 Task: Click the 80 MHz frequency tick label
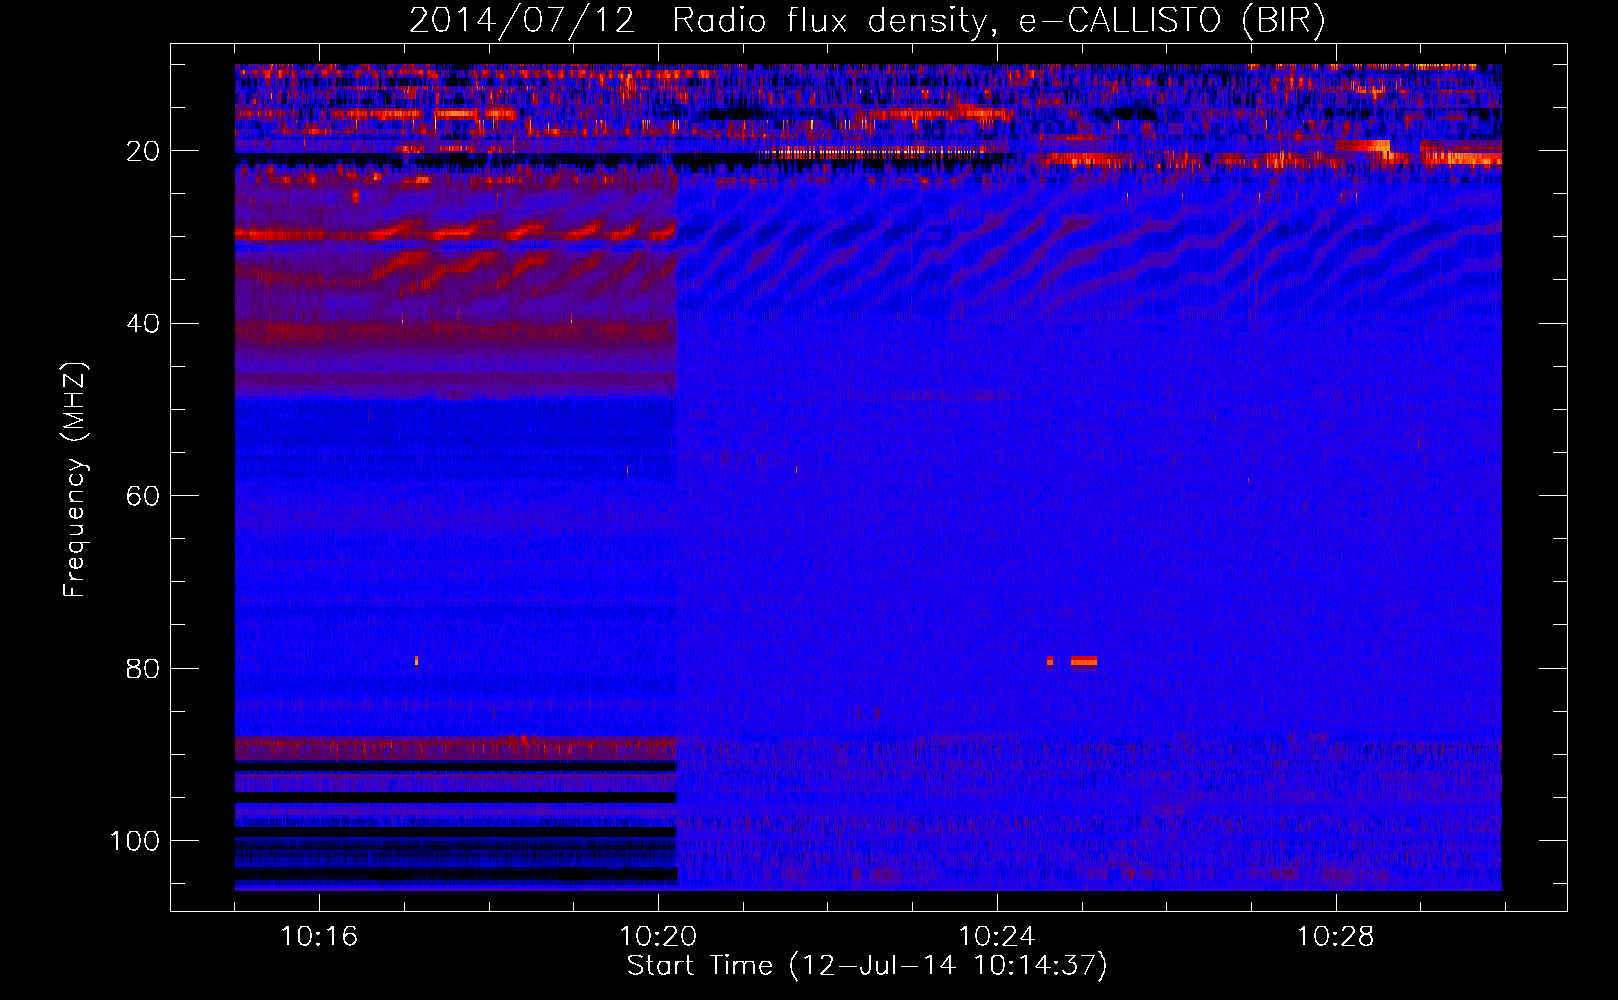tap(143, 668)
